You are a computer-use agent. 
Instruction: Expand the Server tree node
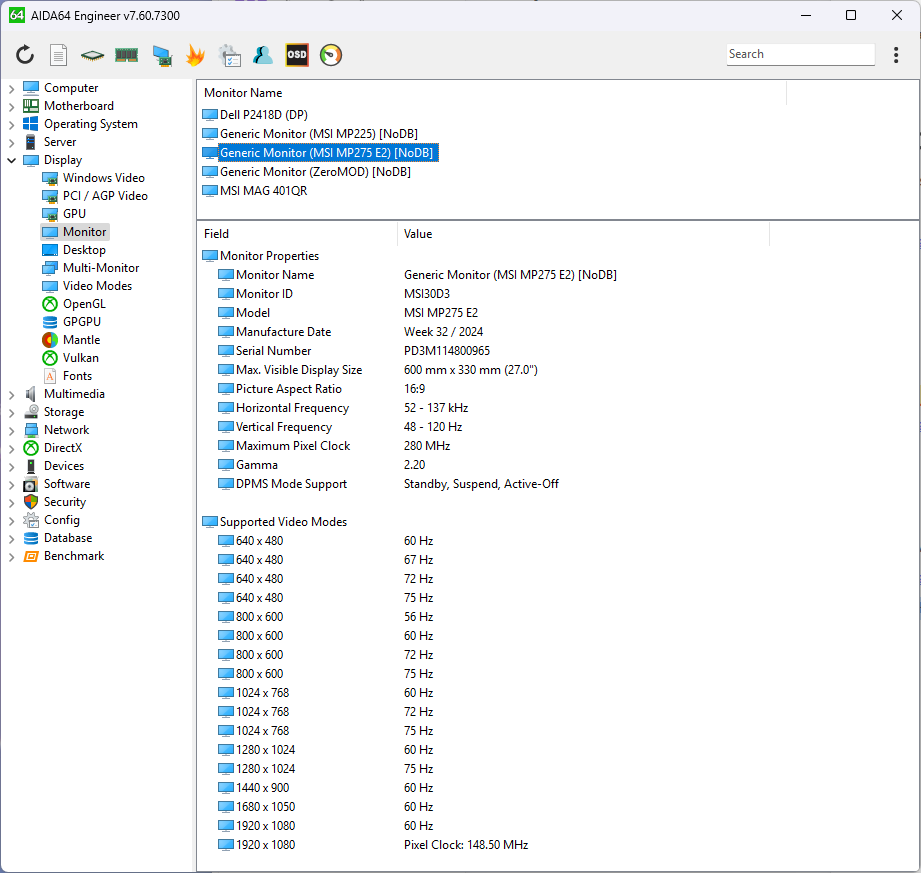pos(11,143)
